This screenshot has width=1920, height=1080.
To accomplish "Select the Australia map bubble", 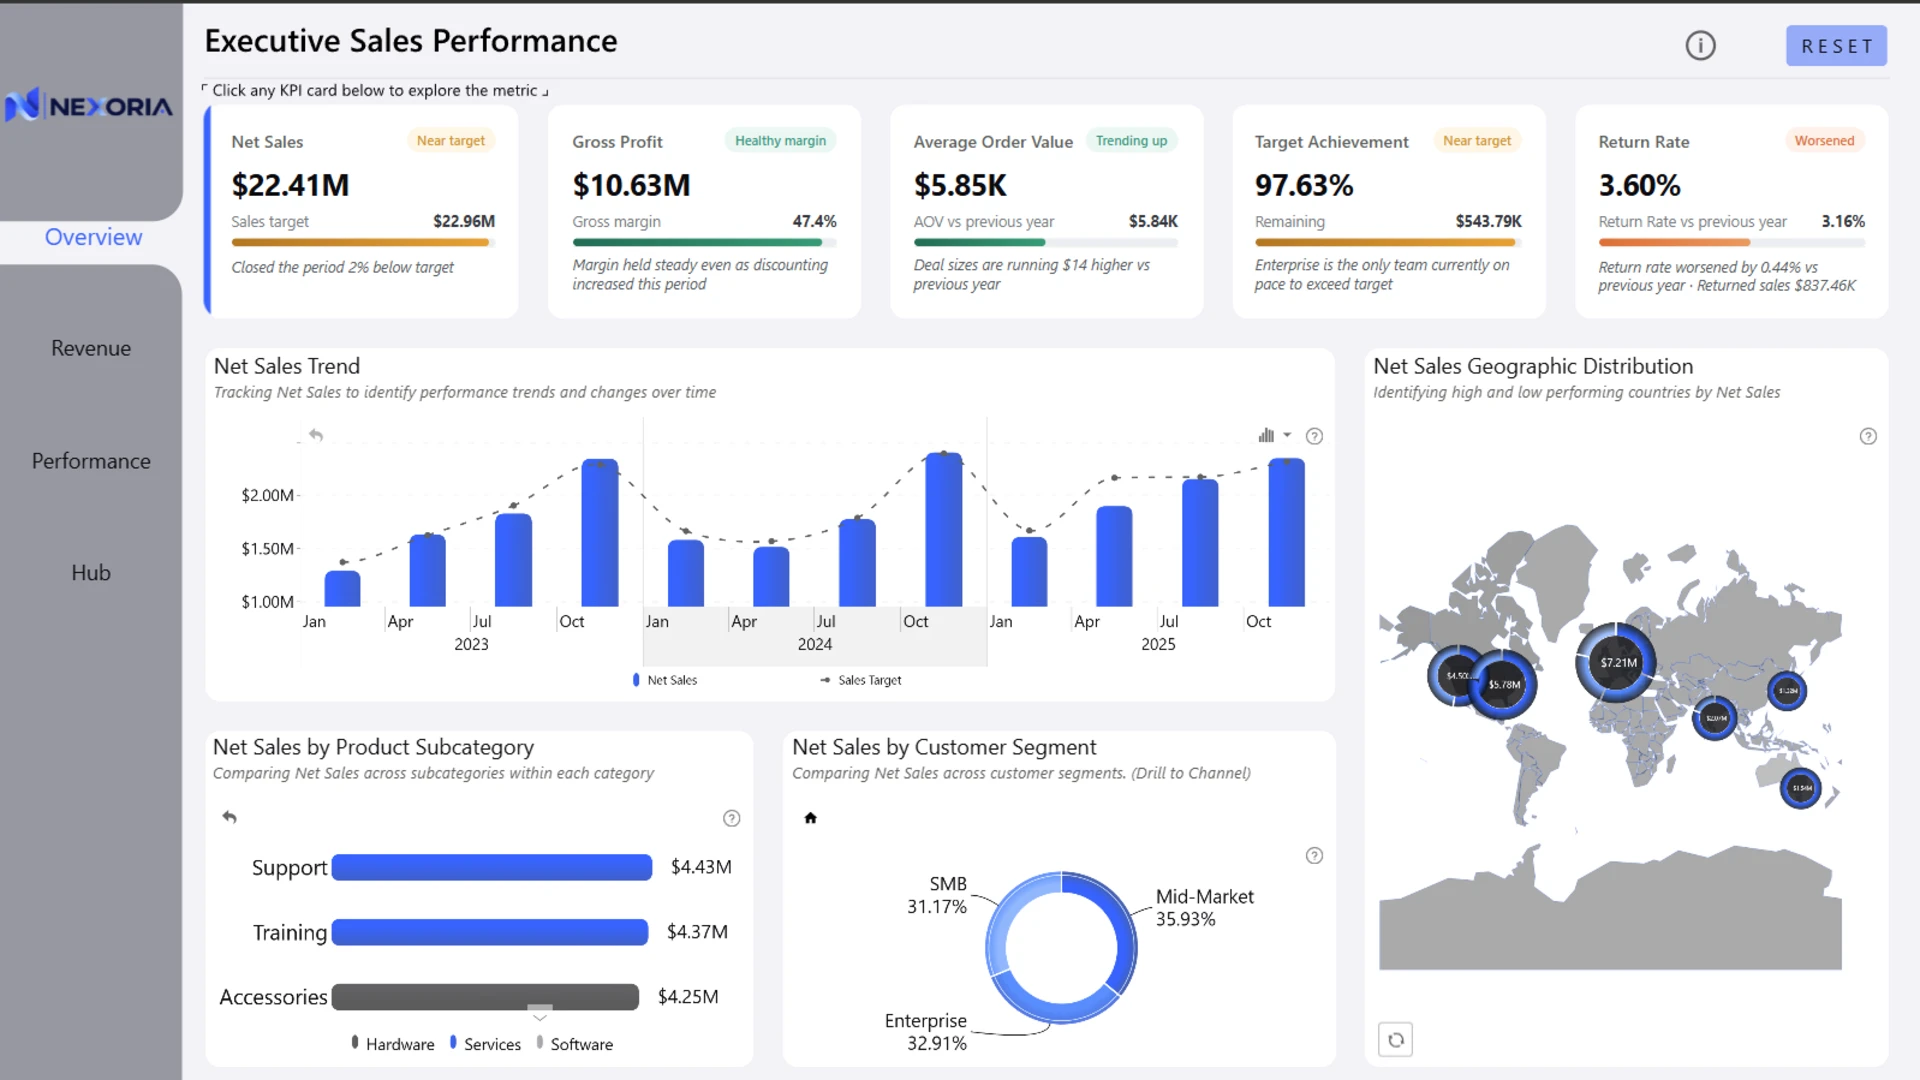I will click(1801, 788).
